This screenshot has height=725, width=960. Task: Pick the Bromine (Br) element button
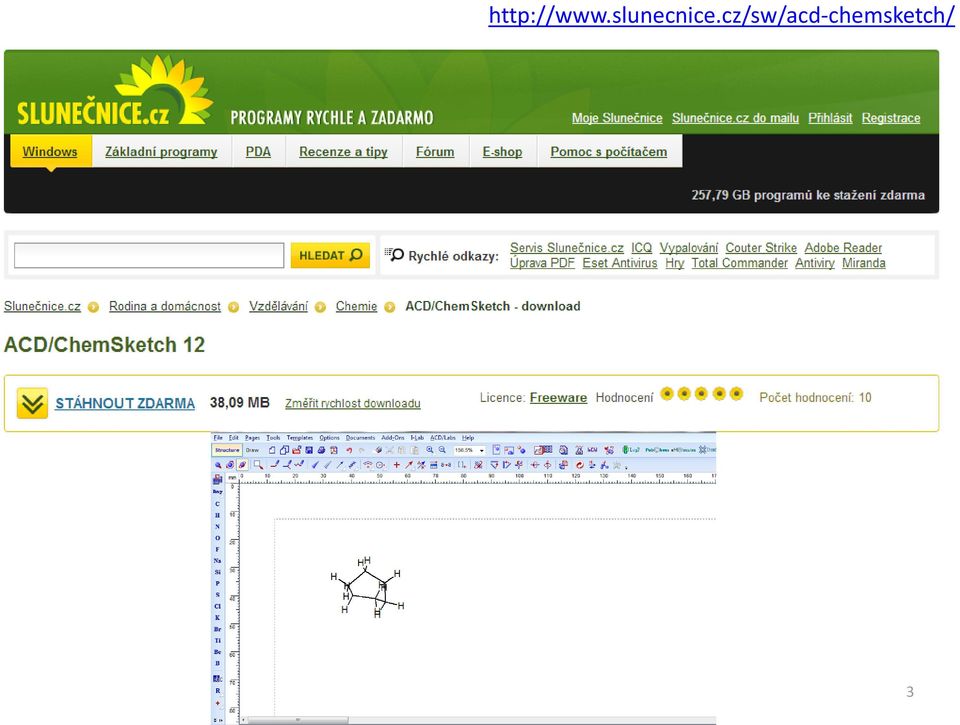217,629
